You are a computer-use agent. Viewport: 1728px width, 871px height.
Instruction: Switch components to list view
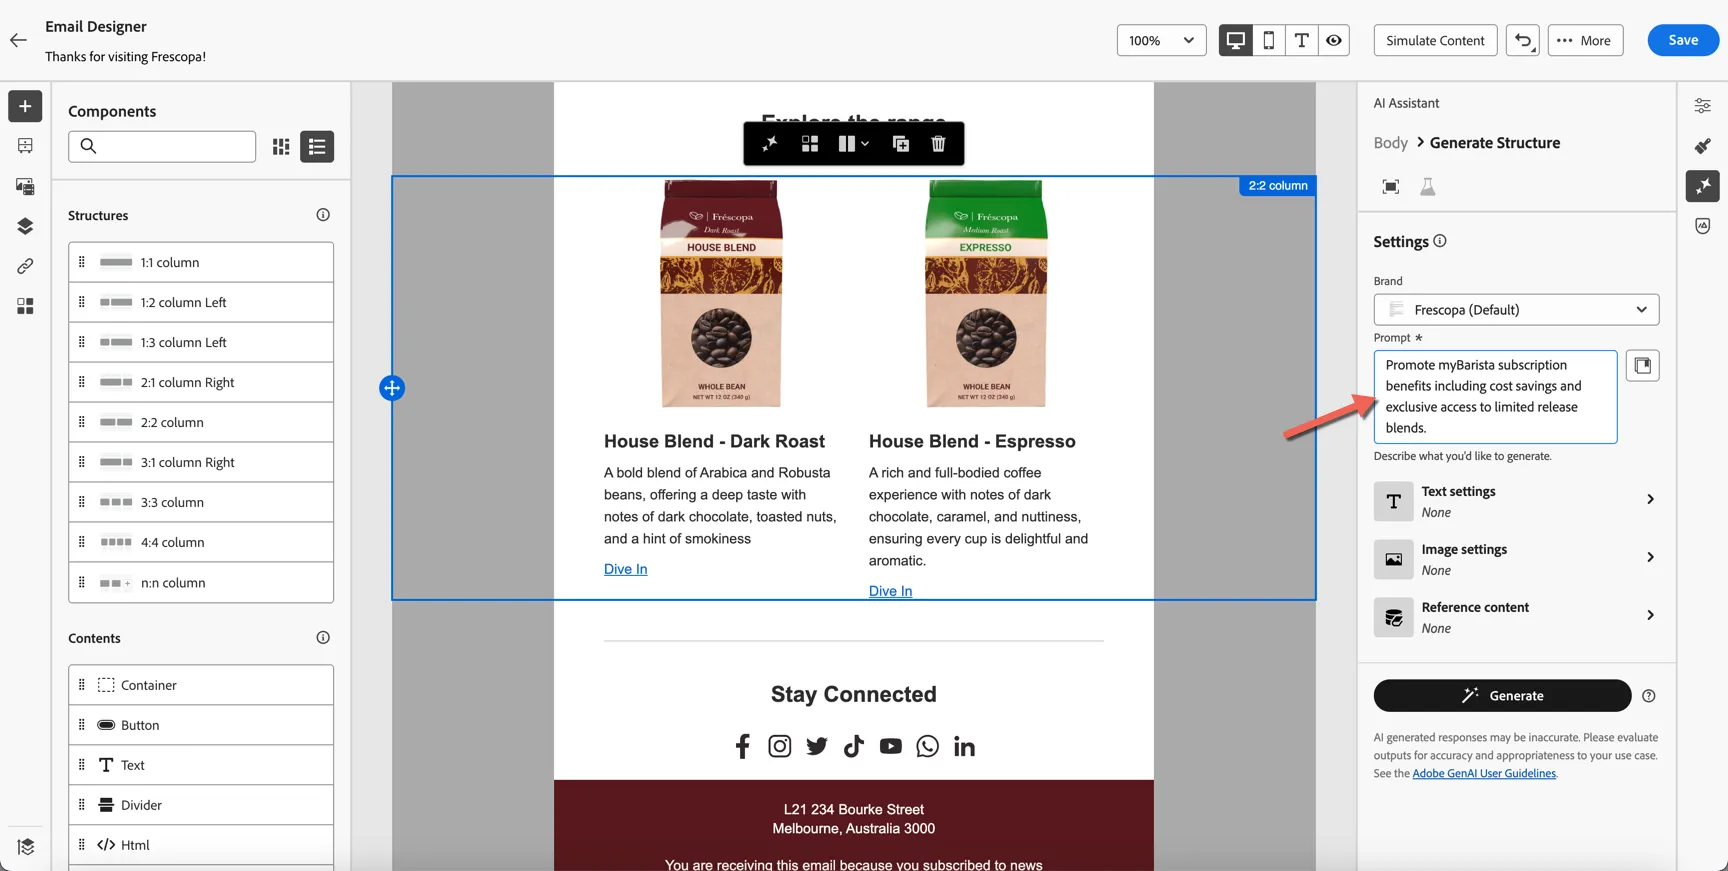pos(317,147)
